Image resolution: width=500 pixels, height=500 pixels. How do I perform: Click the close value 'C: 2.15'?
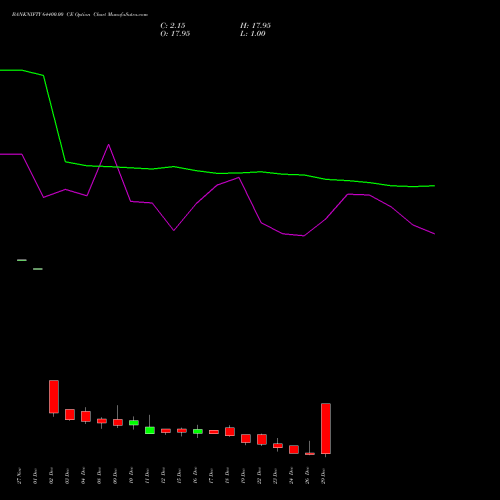[173, 26]
